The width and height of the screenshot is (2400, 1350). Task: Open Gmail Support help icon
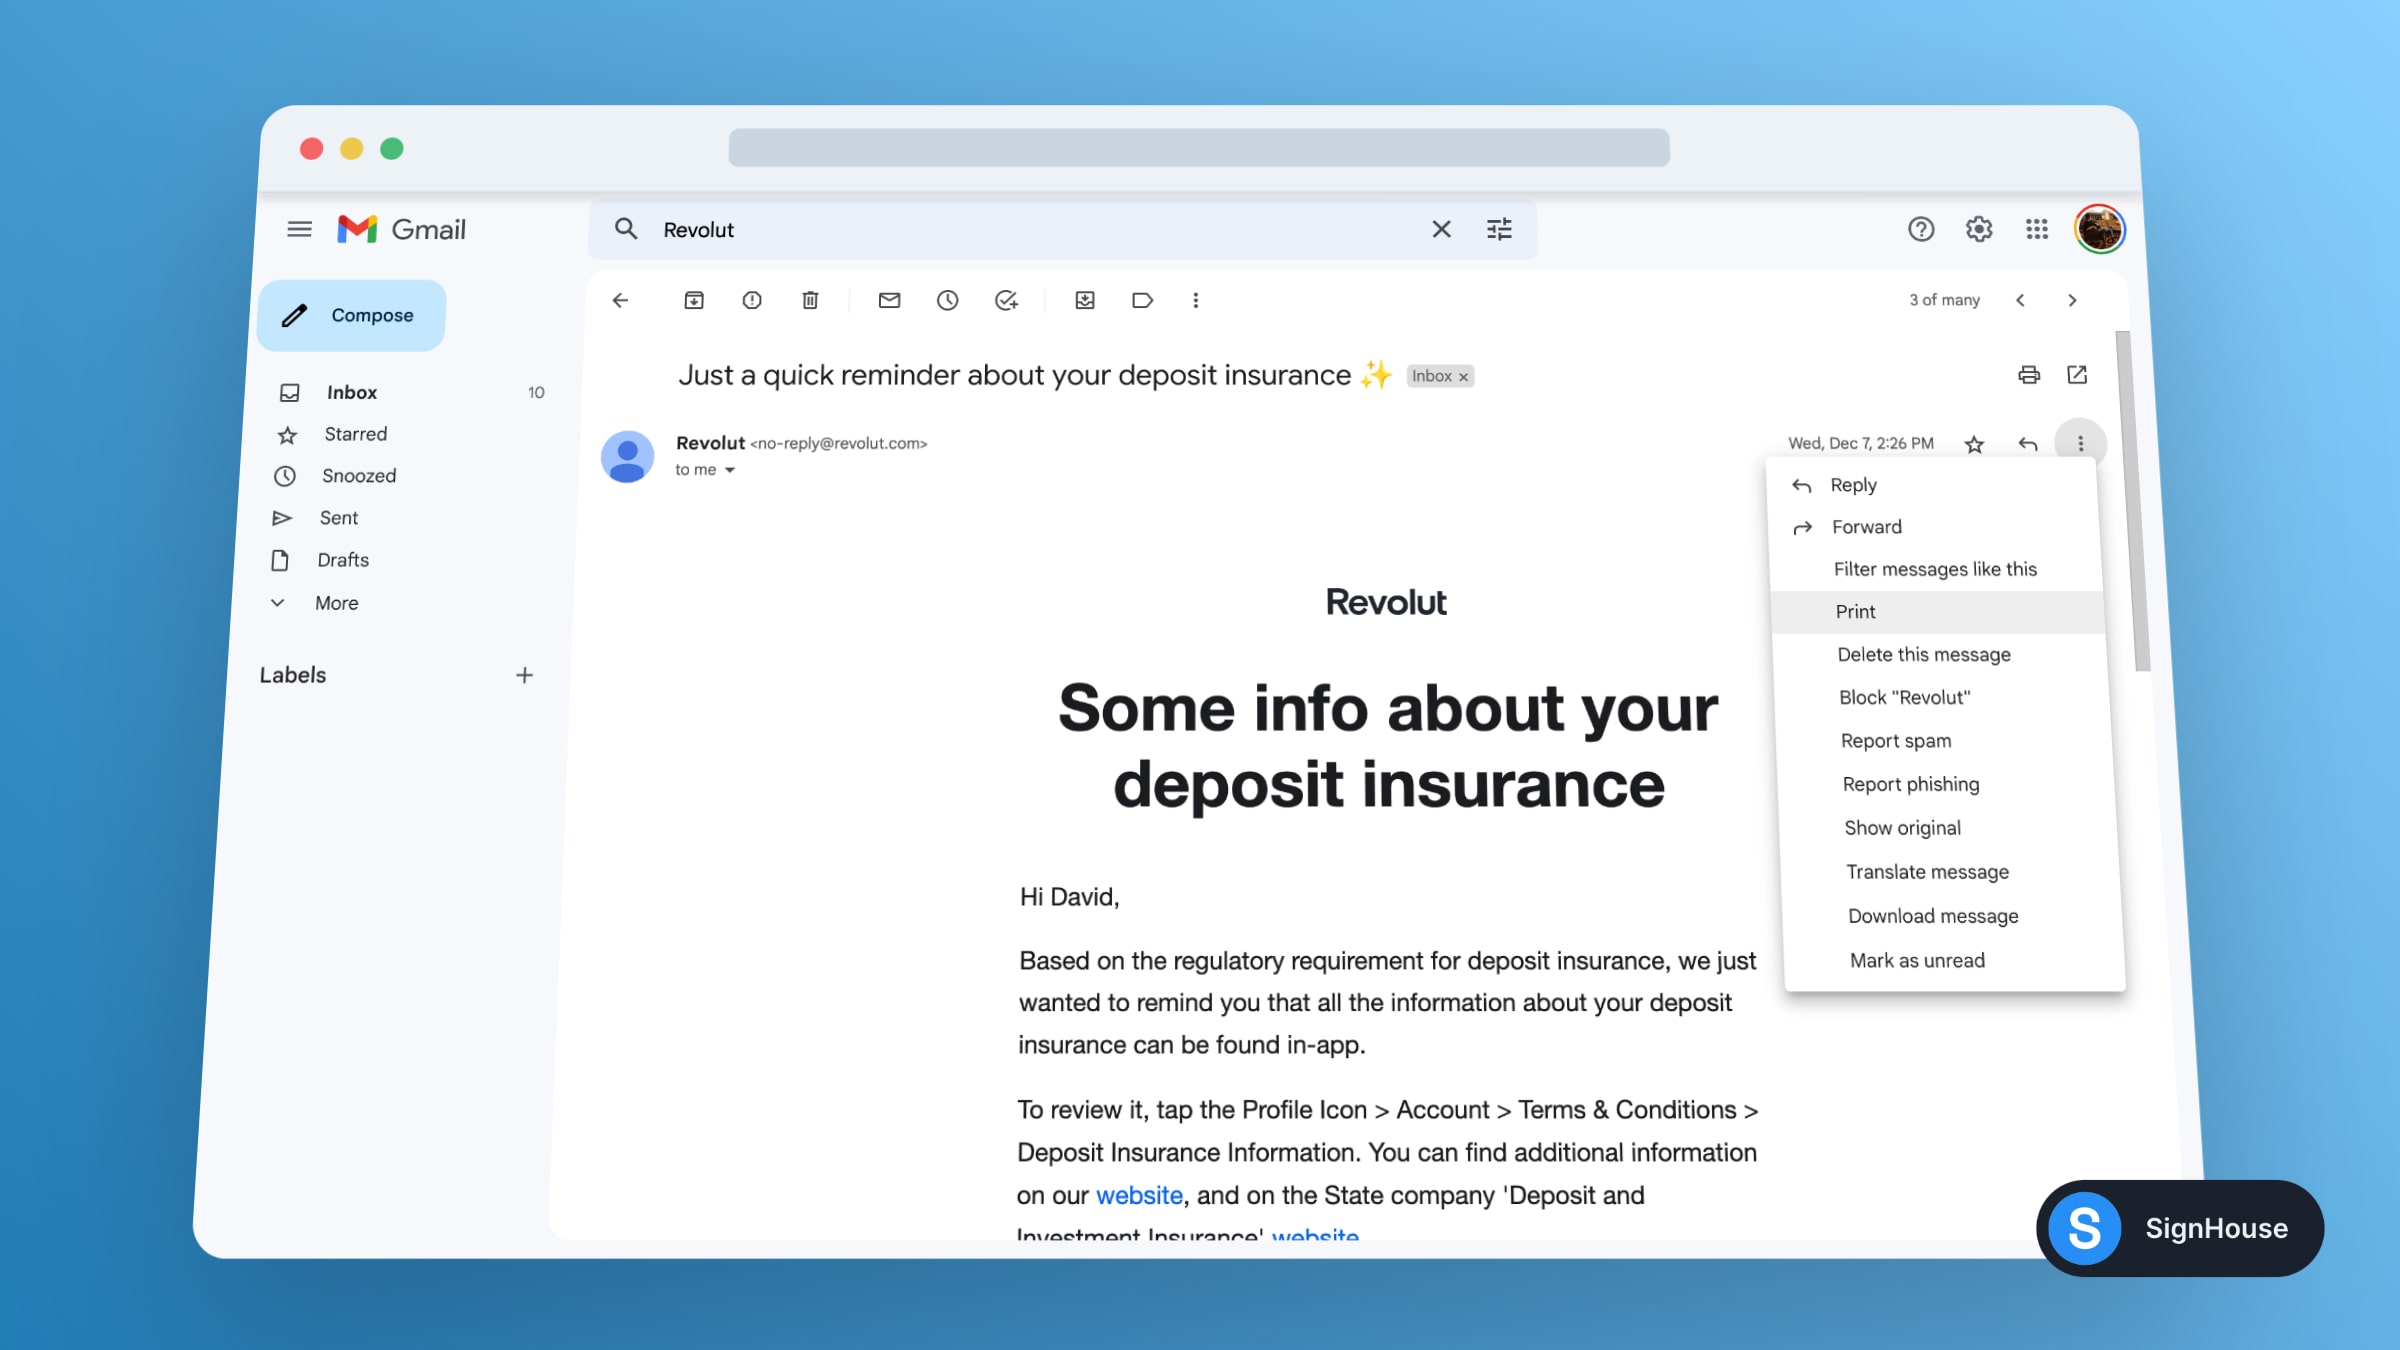(1920, 229)
